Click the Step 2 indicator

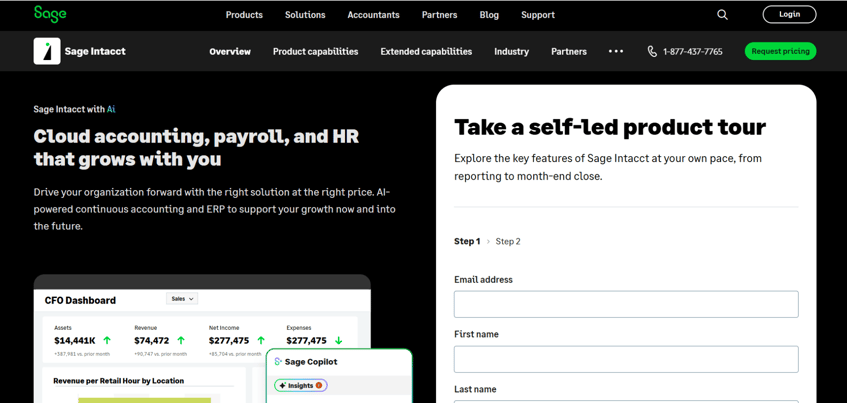[508, 241]
